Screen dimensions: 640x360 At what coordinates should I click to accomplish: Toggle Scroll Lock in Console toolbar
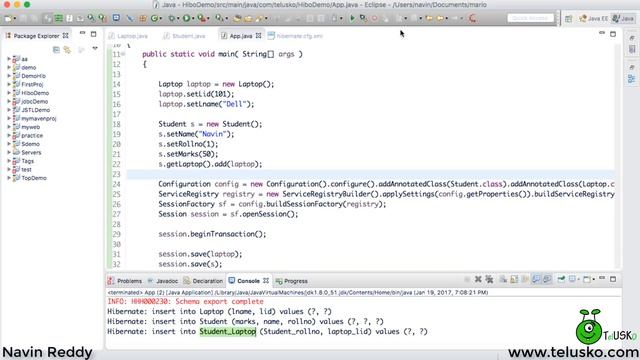point(514,280)
